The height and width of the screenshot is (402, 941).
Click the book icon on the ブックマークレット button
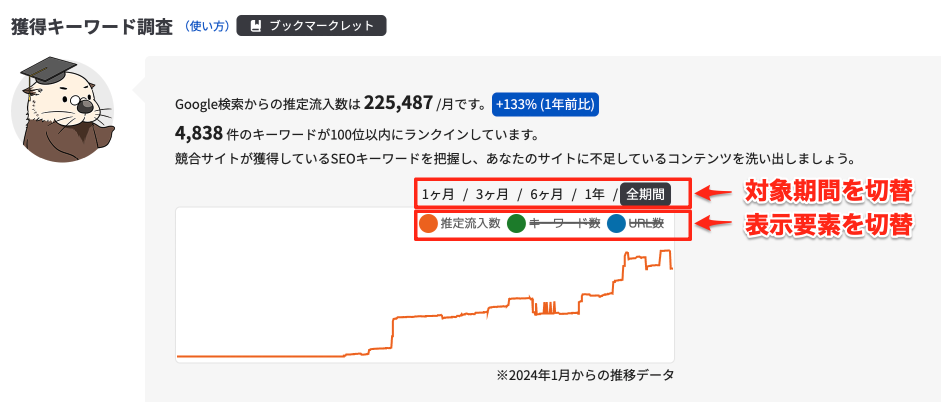[x=258, y=23]
